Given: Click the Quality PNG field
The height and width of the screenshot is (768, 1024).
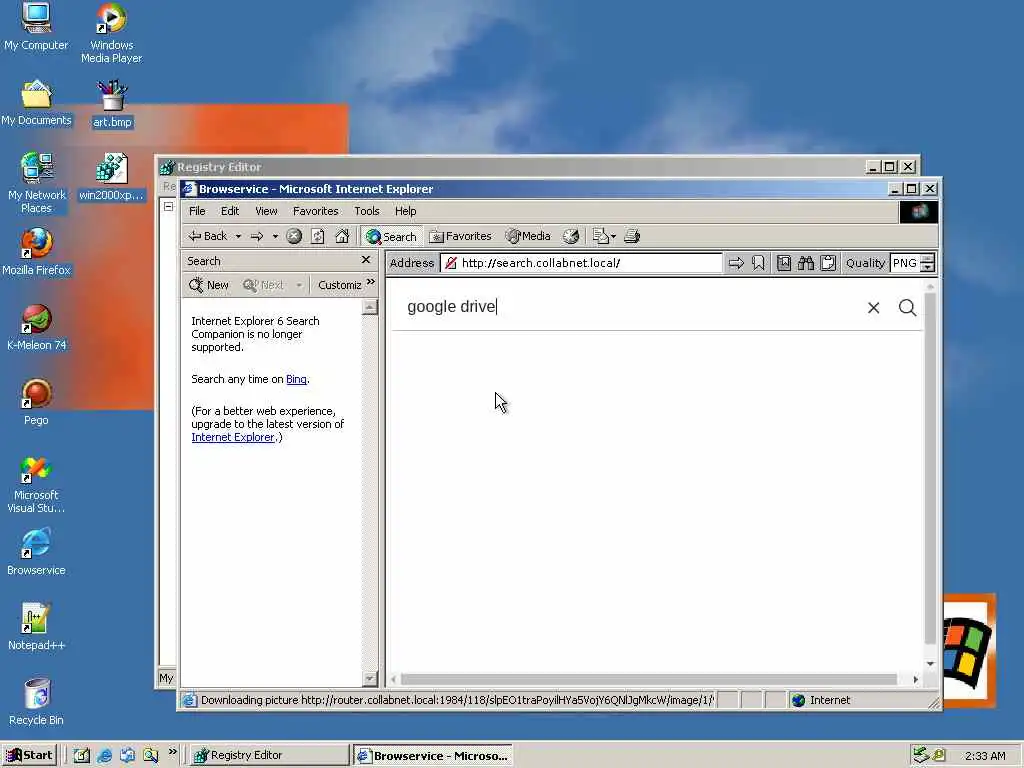Looking at the screenshot, I should tap(905, 263).
